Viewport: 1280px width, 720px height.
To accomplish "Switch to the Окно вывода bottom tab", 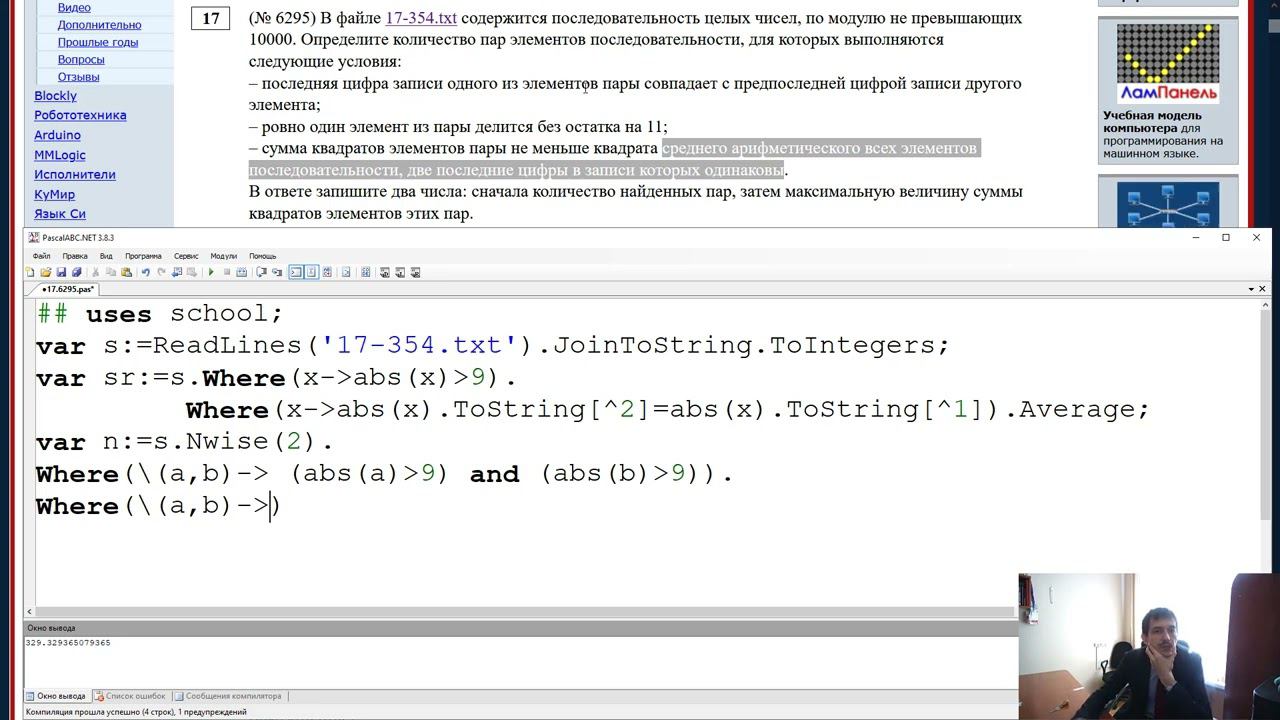I will tap(57, 696).
